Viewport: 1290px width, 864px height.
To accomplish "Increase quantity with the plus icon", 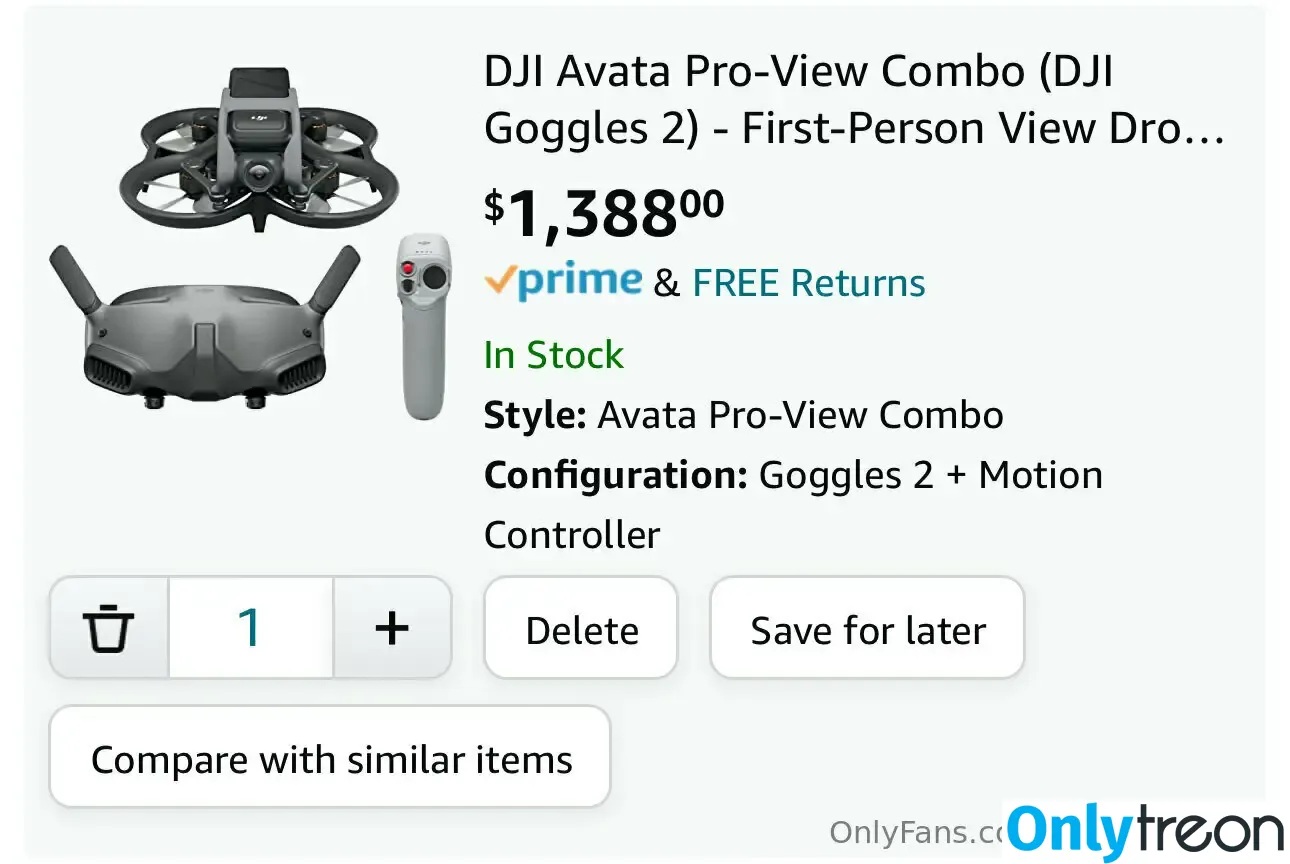I will point(392,628).
